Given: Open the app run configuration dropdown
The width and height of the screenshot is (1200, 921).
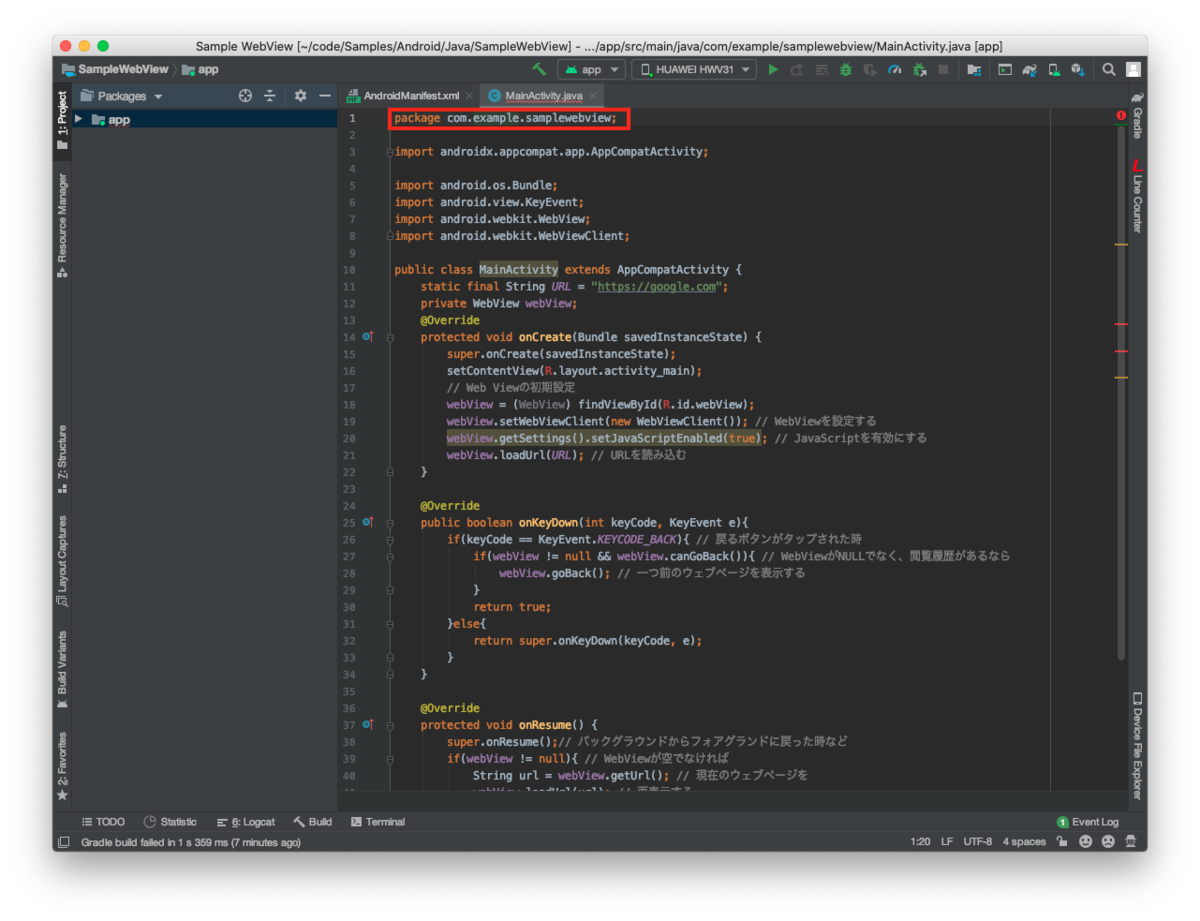Looking at the screenshot, I should (x=592, y=69).
